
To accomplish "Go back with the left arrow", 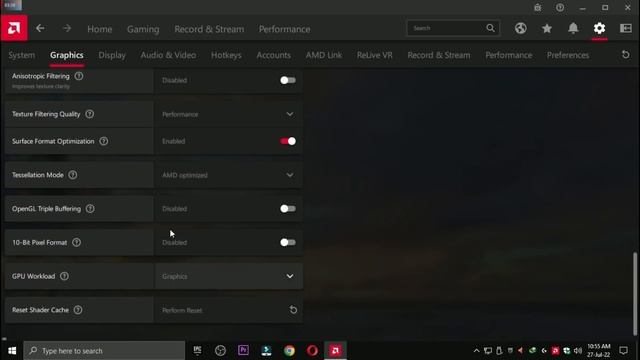I will point(40,29).
